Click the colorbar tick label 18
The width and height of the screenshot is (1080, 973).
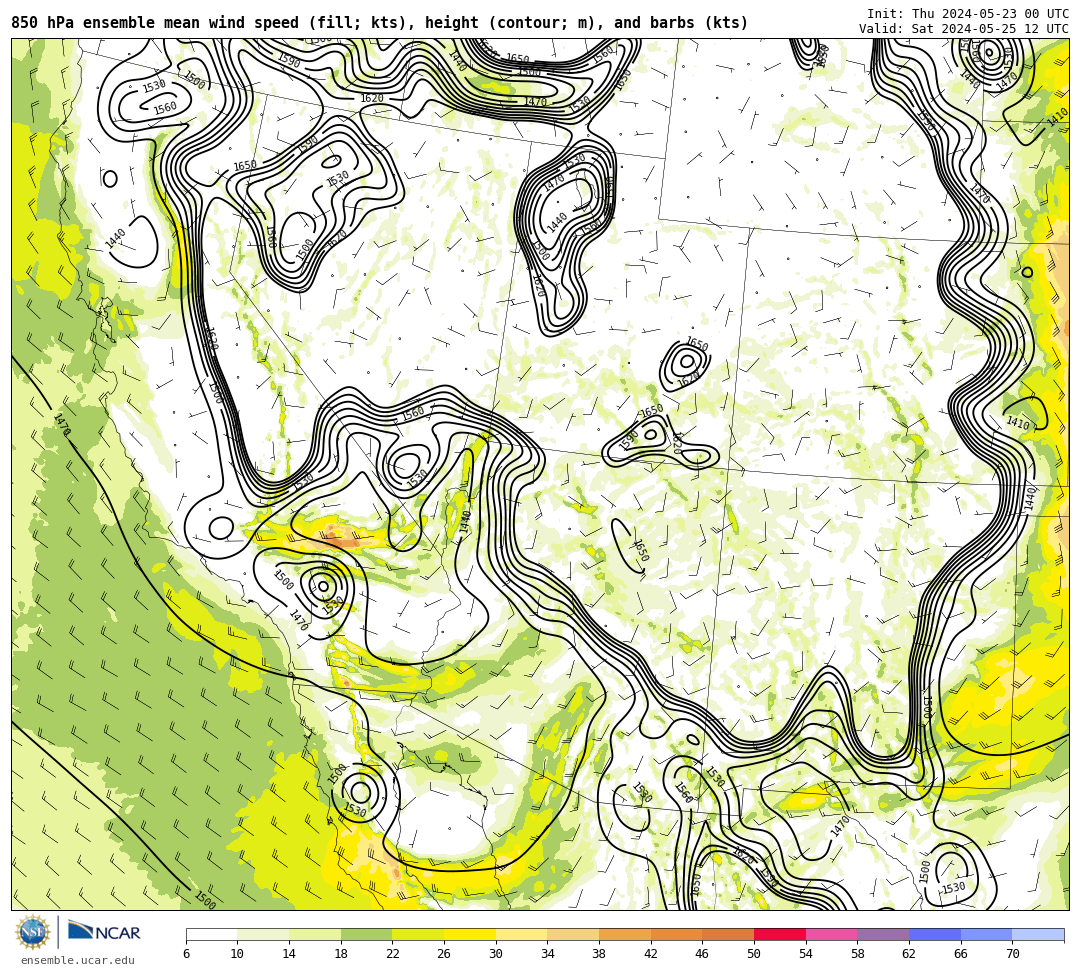[340, 954]
